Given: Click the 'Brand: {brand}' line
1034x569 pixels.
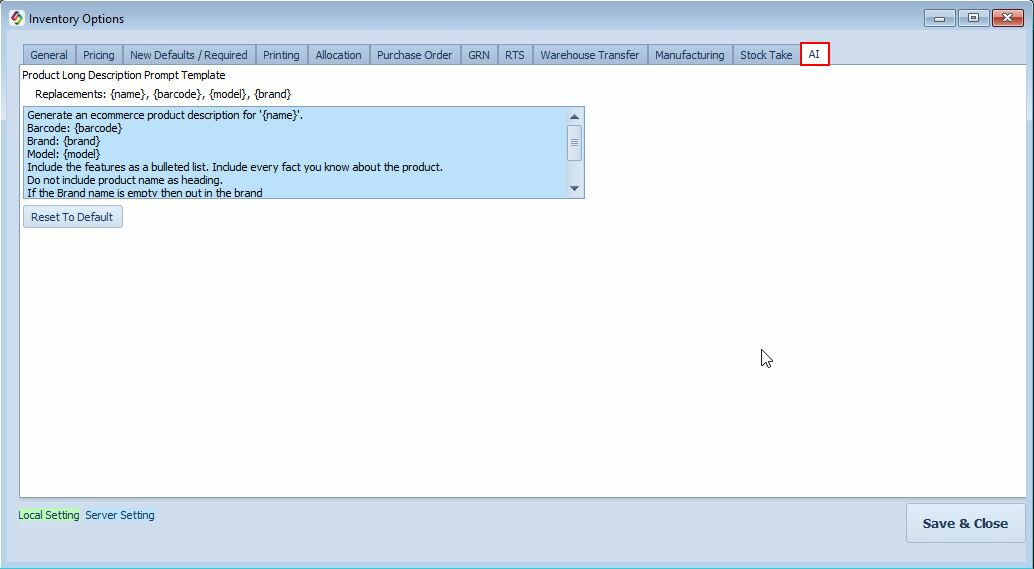Looking at the screenshot, I should [x=63, y=141].
